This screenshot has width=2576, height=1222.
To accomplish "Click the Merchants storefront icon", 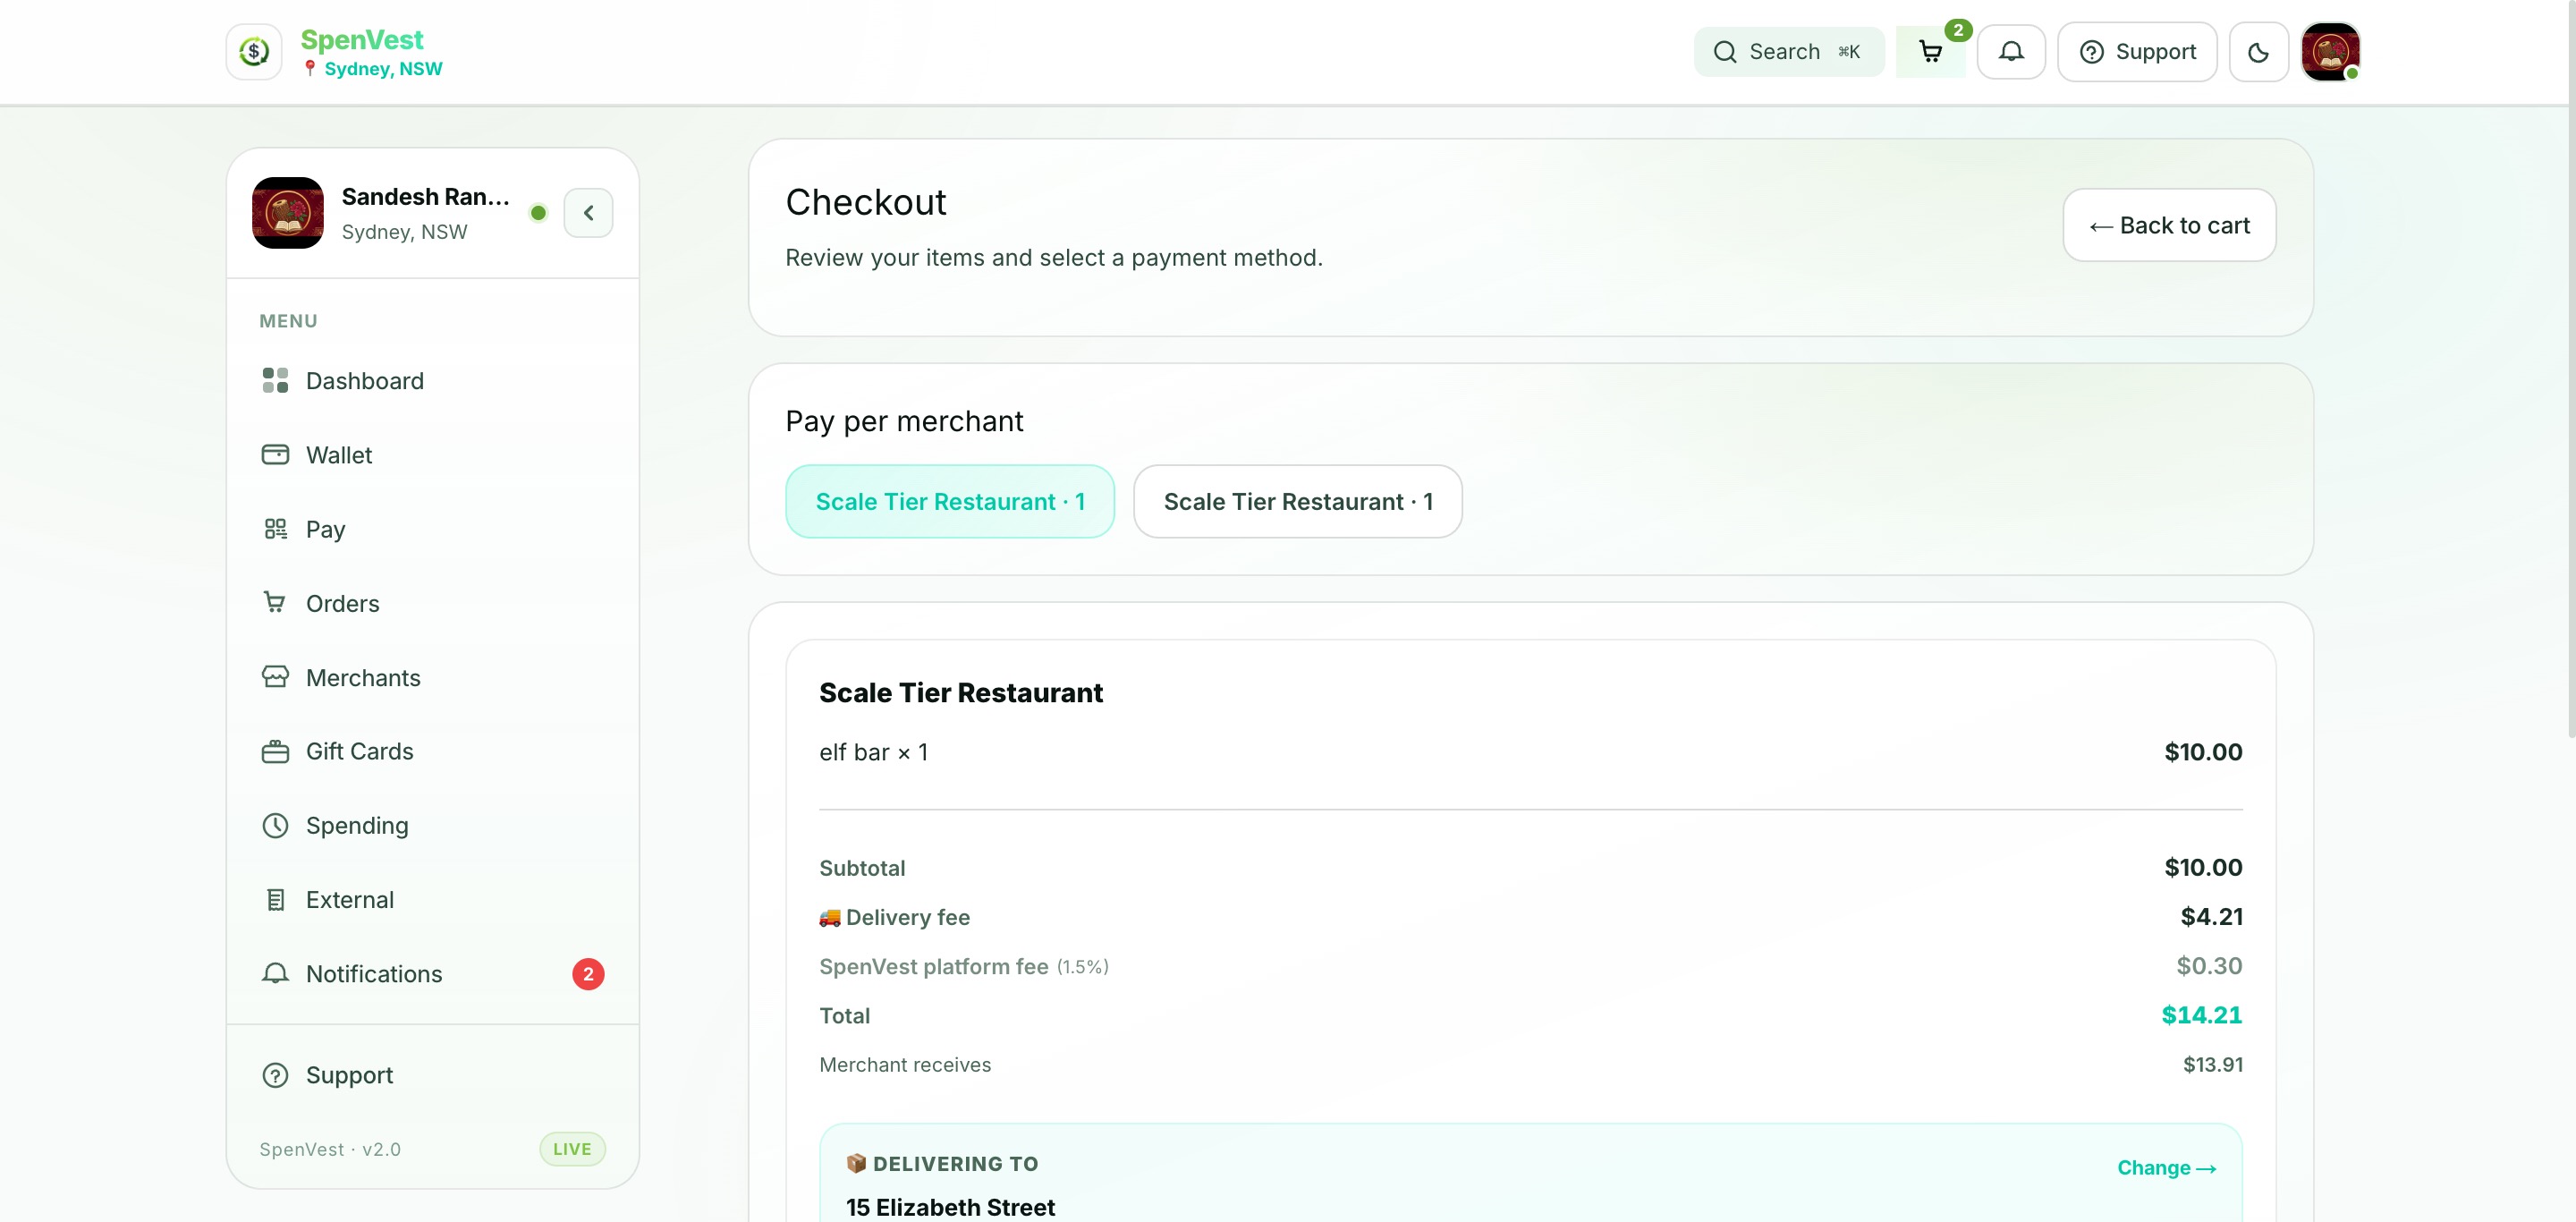I will (x=275, y=677).
